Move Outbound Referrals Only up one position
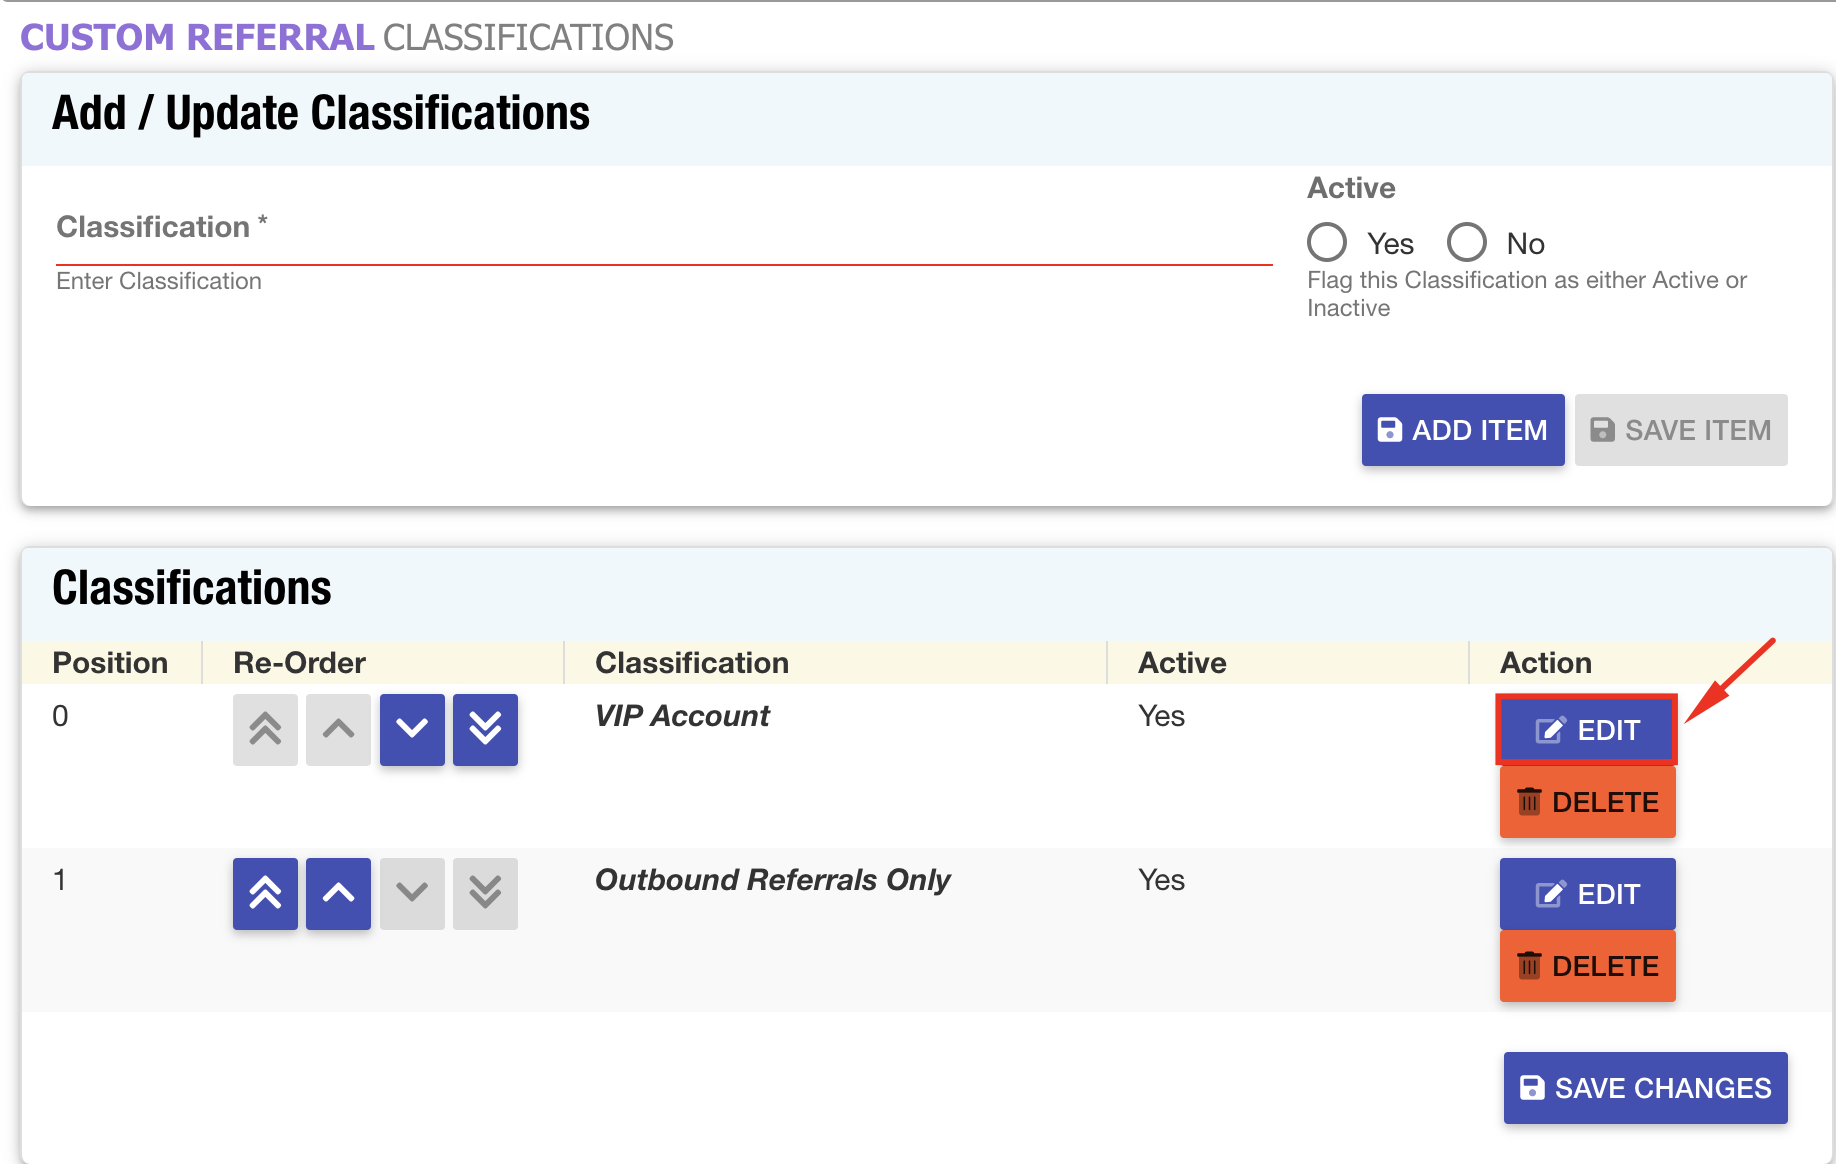This screenshot has width=1836, height=1164. [338, 893]
